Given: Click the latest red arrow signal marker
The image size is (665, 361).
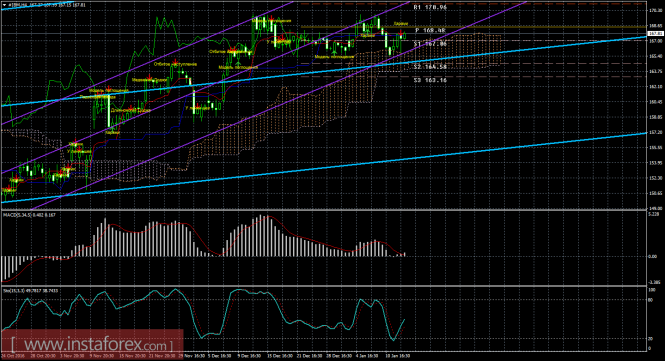Looking at the screenshot, I should (x=400, y=33).
